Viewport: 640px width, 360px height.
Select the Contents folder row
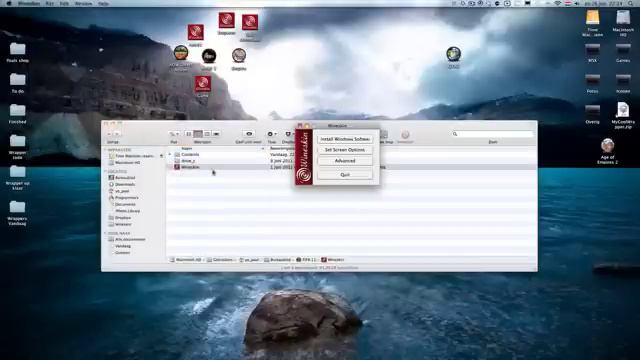(351, 155)
